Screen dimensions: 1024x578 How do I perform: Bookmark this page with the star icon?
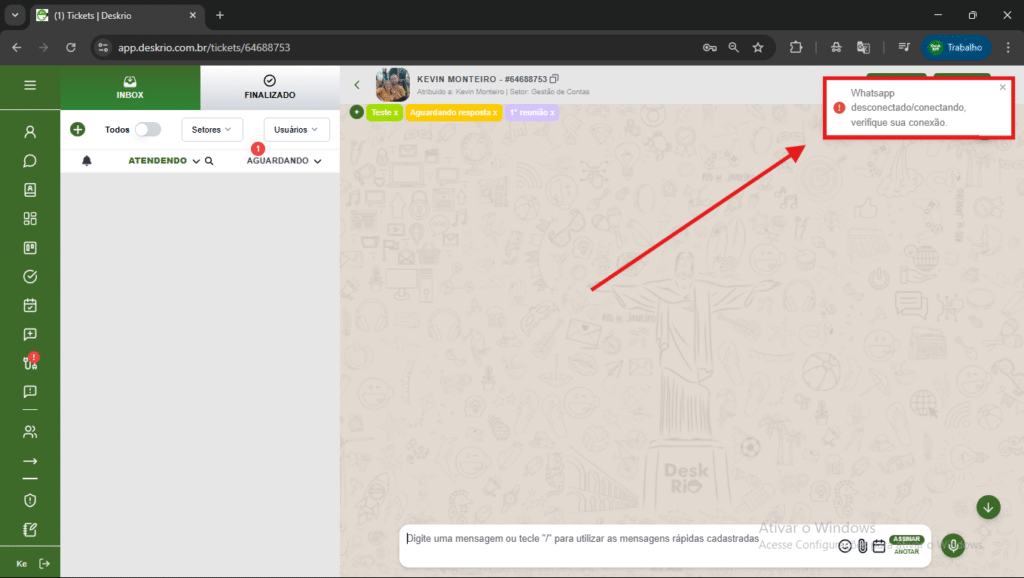pos(758,47)
